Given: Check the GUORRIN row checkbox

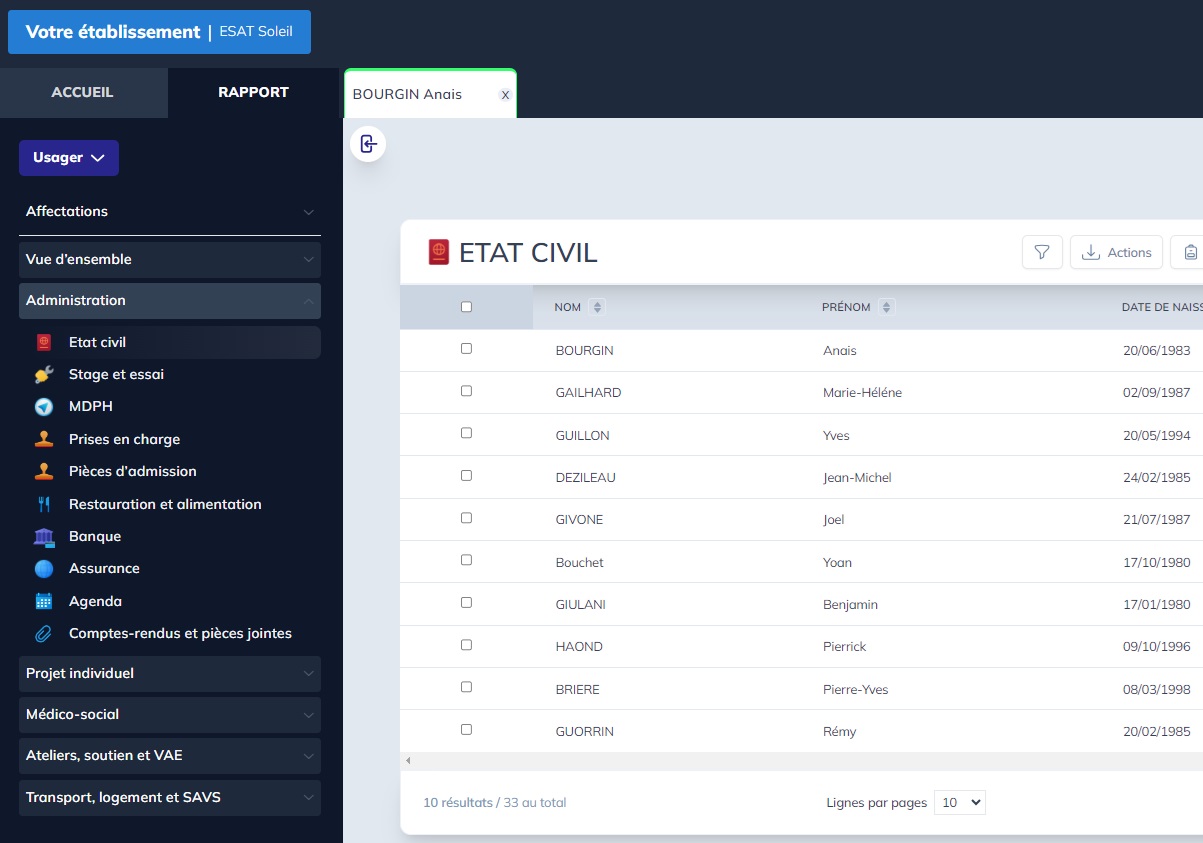Looking at the screenshot, I should 466,730.
